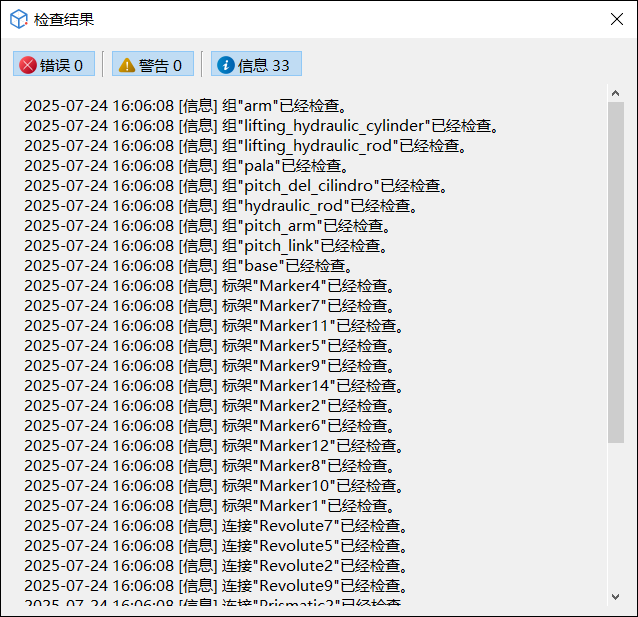The image size is (638, 617).
Task: Select the "lifting_hydraulic_cylinder" log entry
Action: (261, 126)
